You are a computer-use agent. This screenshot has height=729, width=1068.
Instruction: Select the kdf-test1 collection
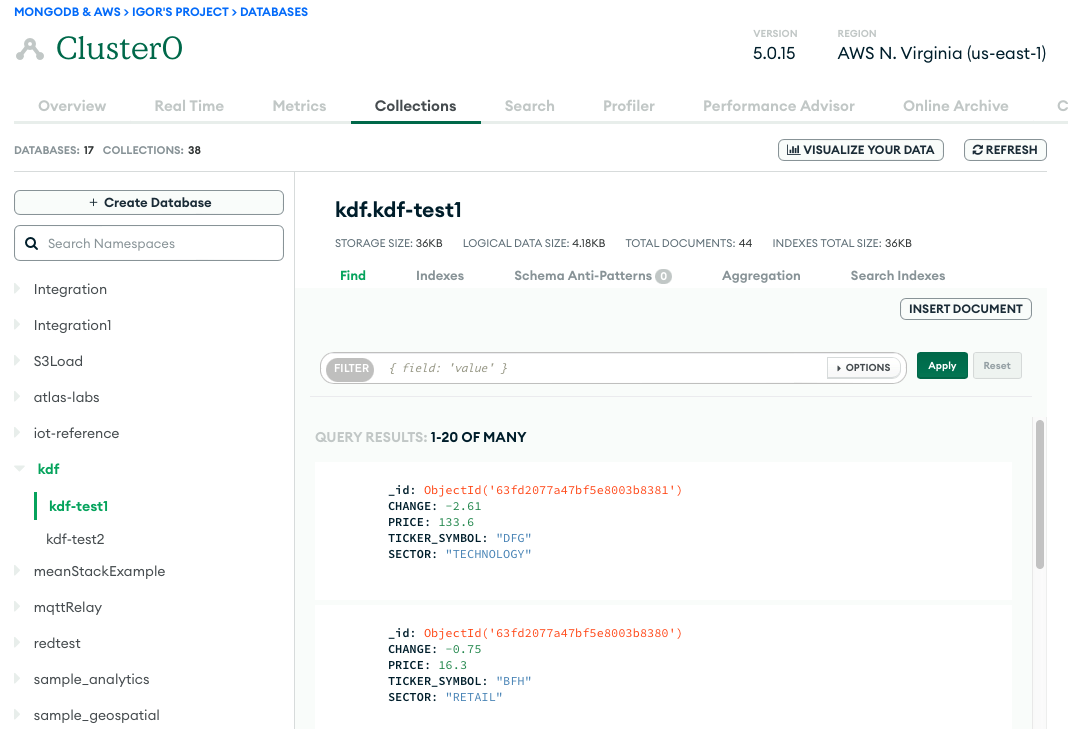(78, 506)
